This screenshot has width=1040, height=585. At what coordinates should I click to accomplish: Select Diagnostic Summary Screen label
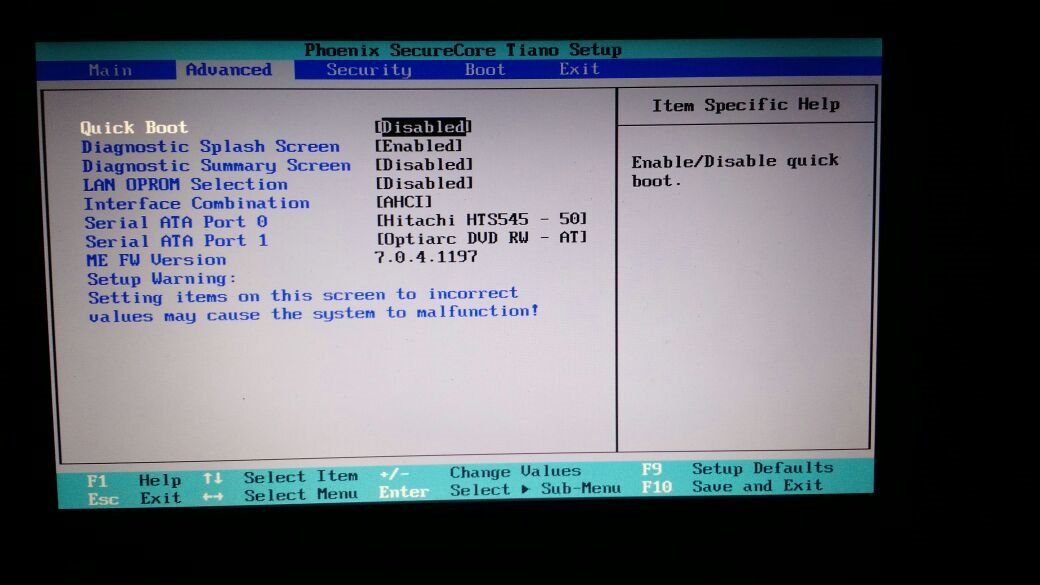pos(216,165)
